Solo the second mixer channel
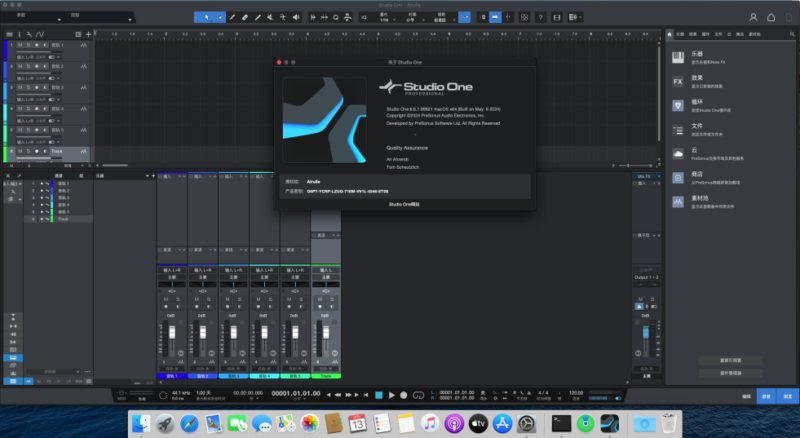 (x=208, y=298)
